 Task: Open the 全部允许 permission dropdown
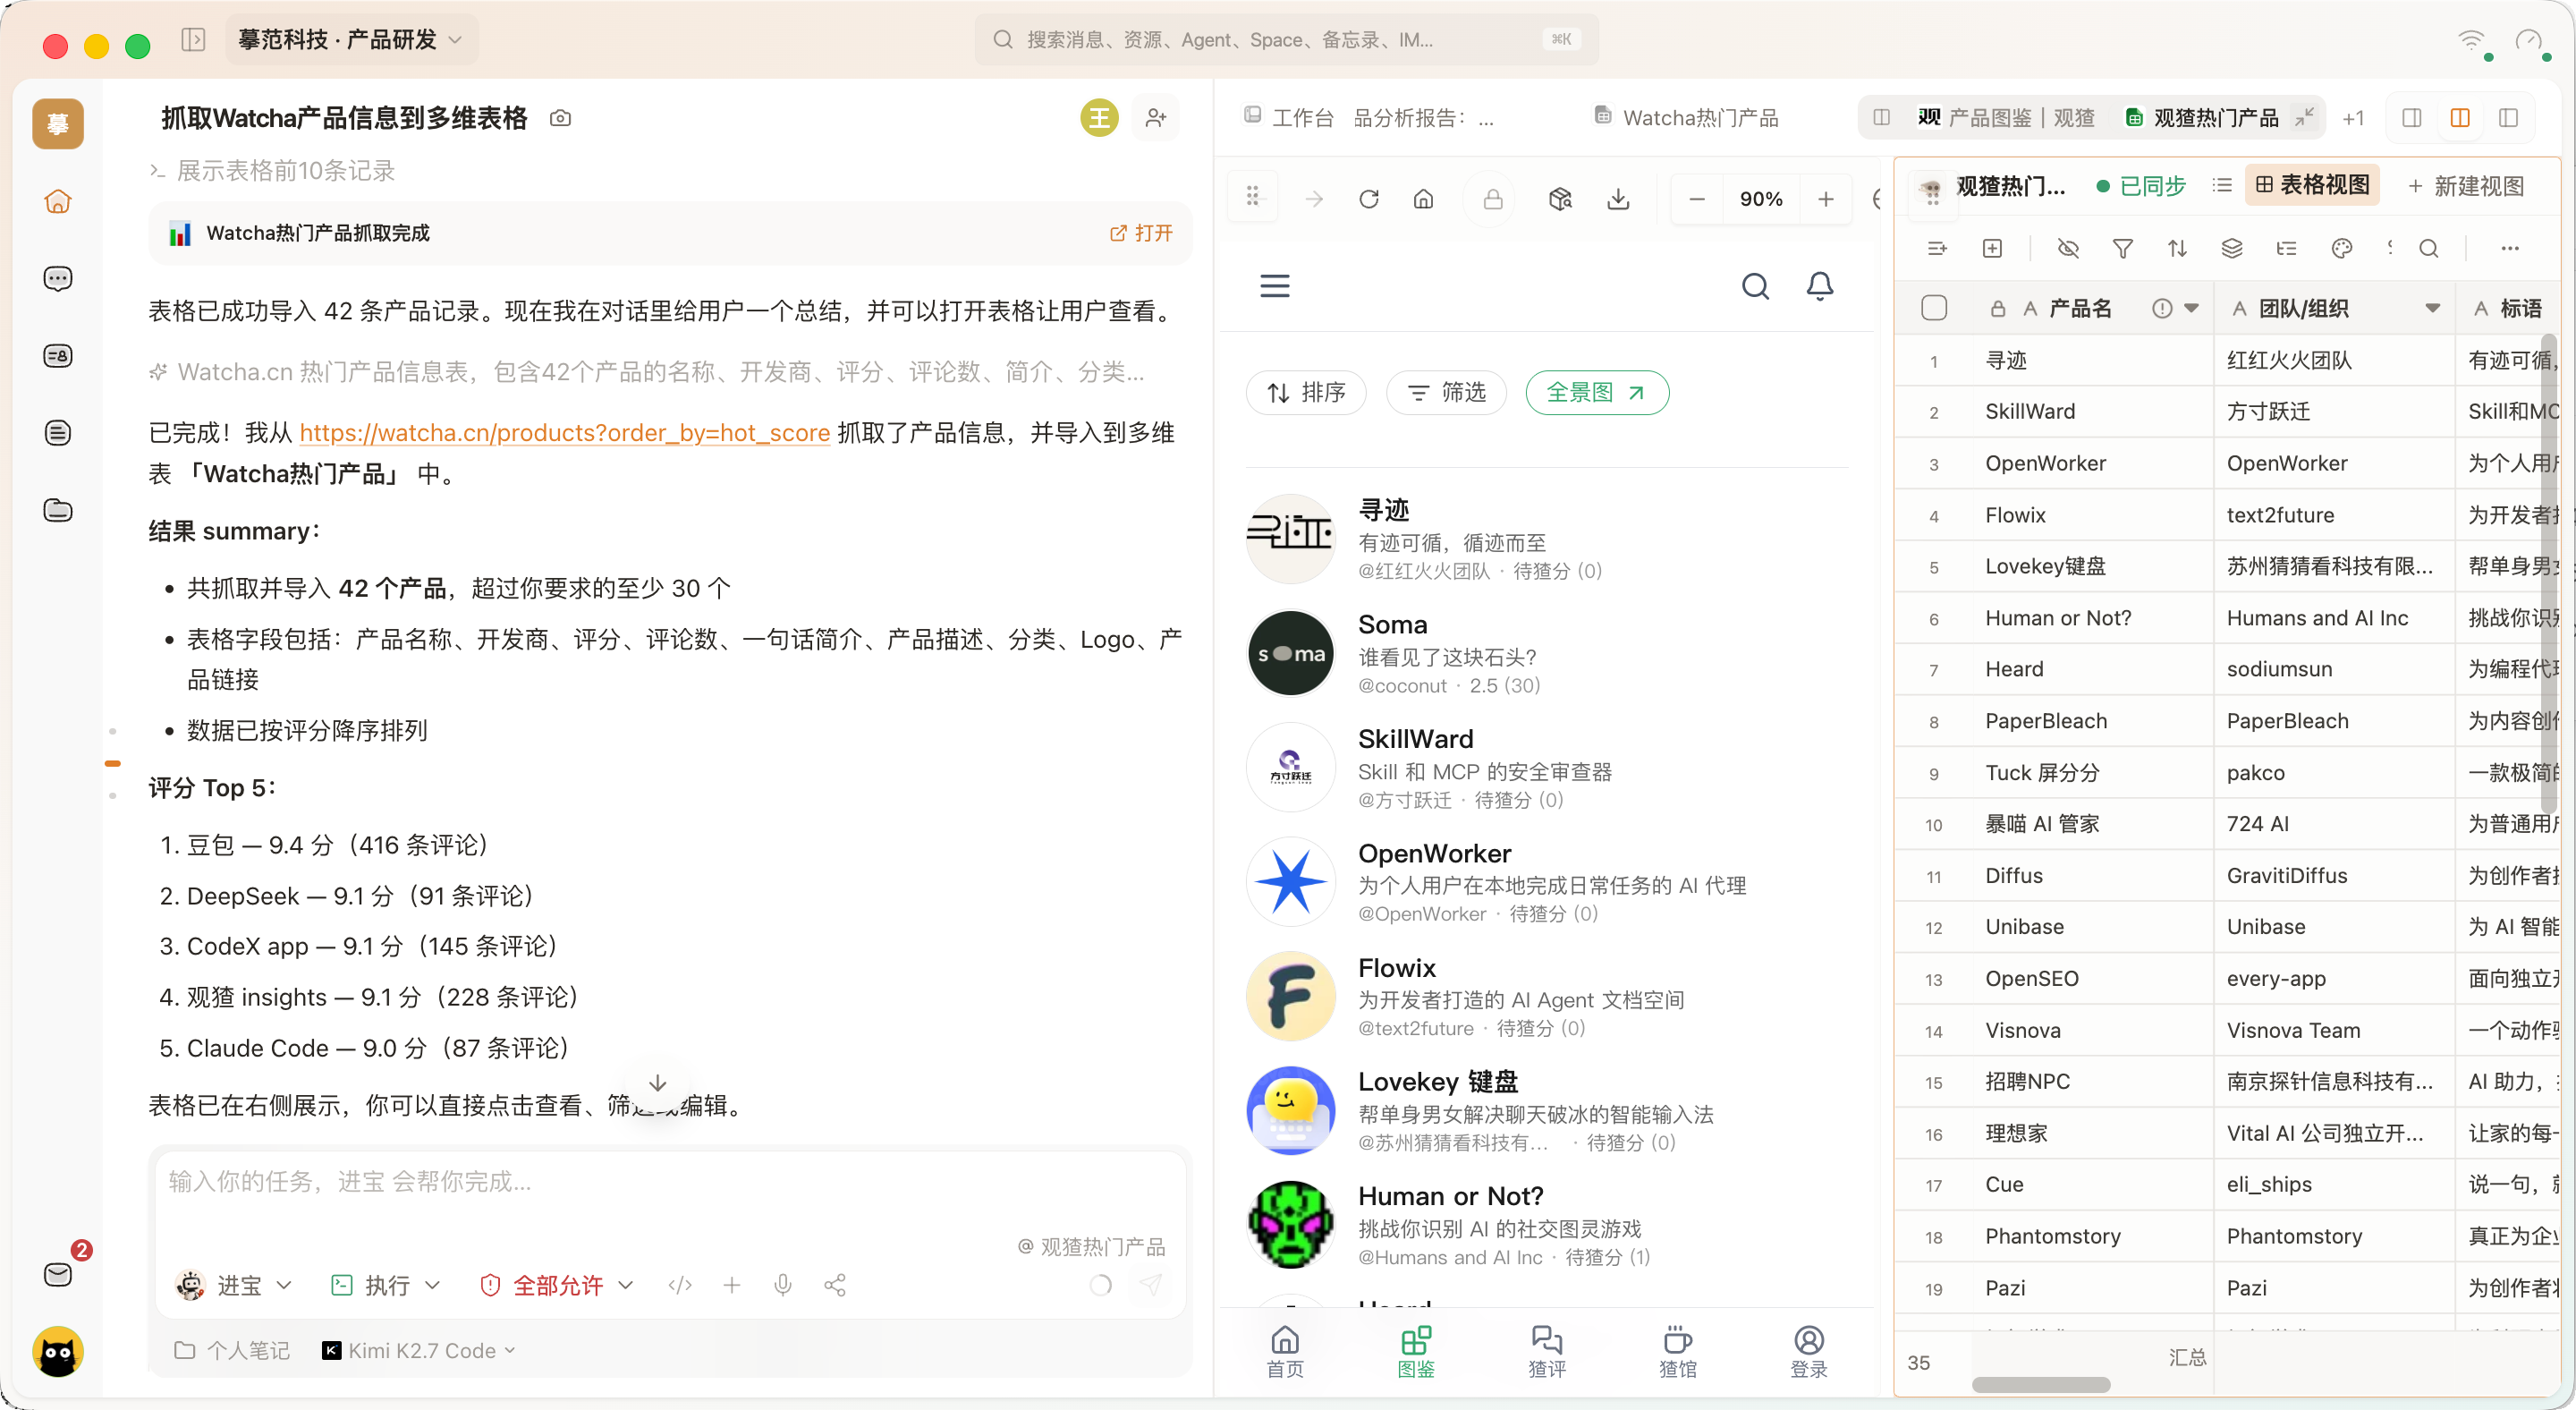pyautogui.click(x=557, y=1285)
